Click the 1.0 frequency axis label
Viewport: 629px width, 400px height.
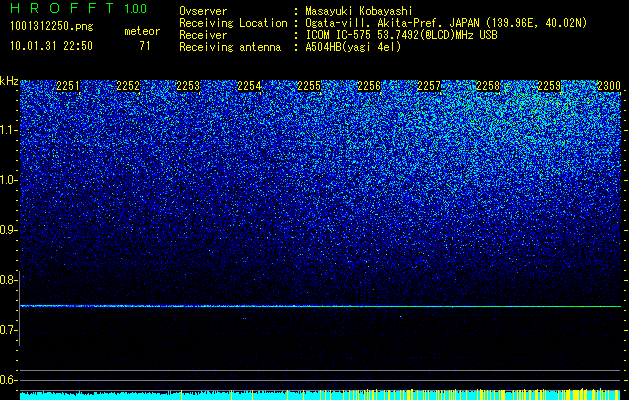[8, 180]
